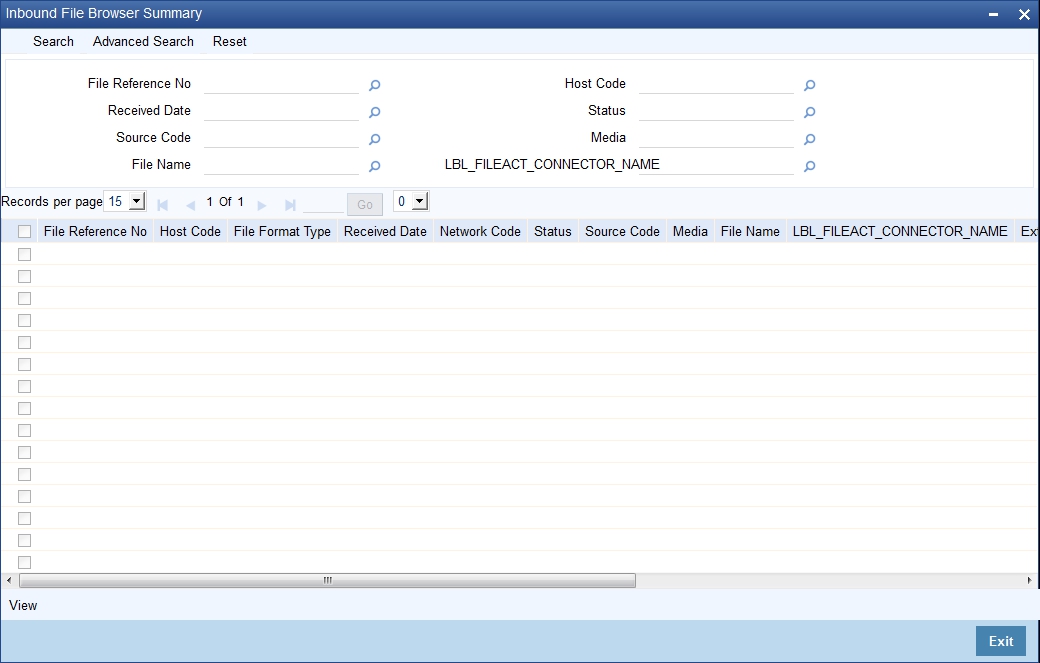Sort by Network Code column header
The width and height of the screenshot is (1040, 663).
click(480, 231)
